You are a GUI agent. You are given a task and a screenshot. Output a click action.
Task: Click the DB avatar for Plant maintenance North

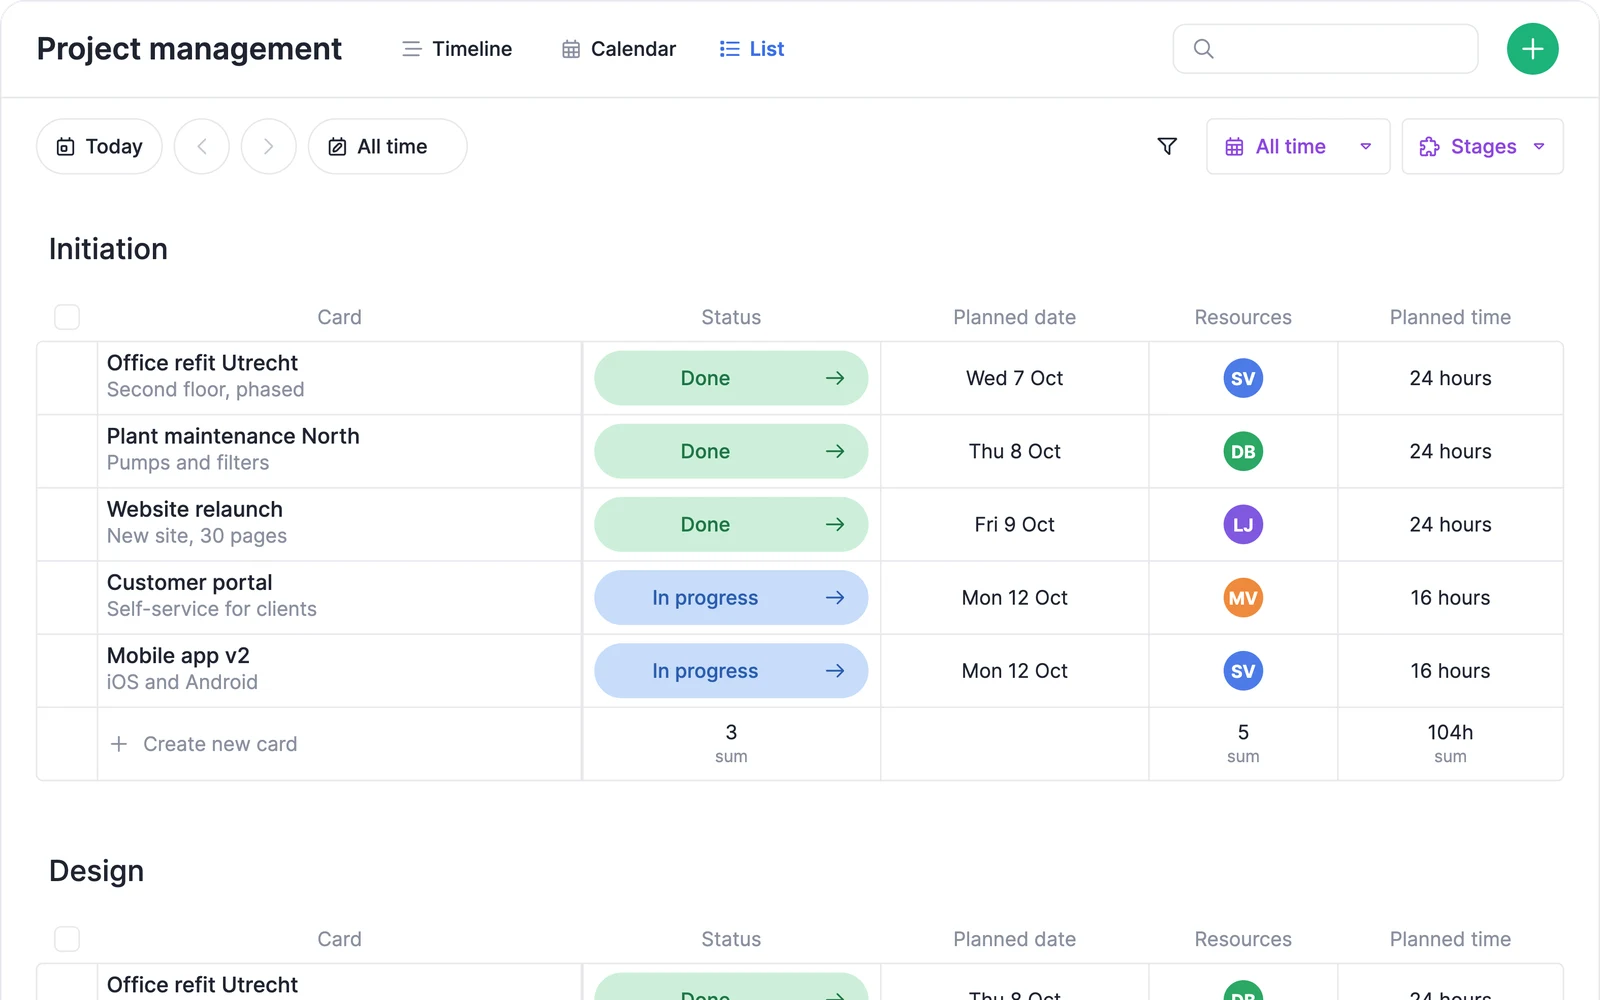tap(1243, 451)
